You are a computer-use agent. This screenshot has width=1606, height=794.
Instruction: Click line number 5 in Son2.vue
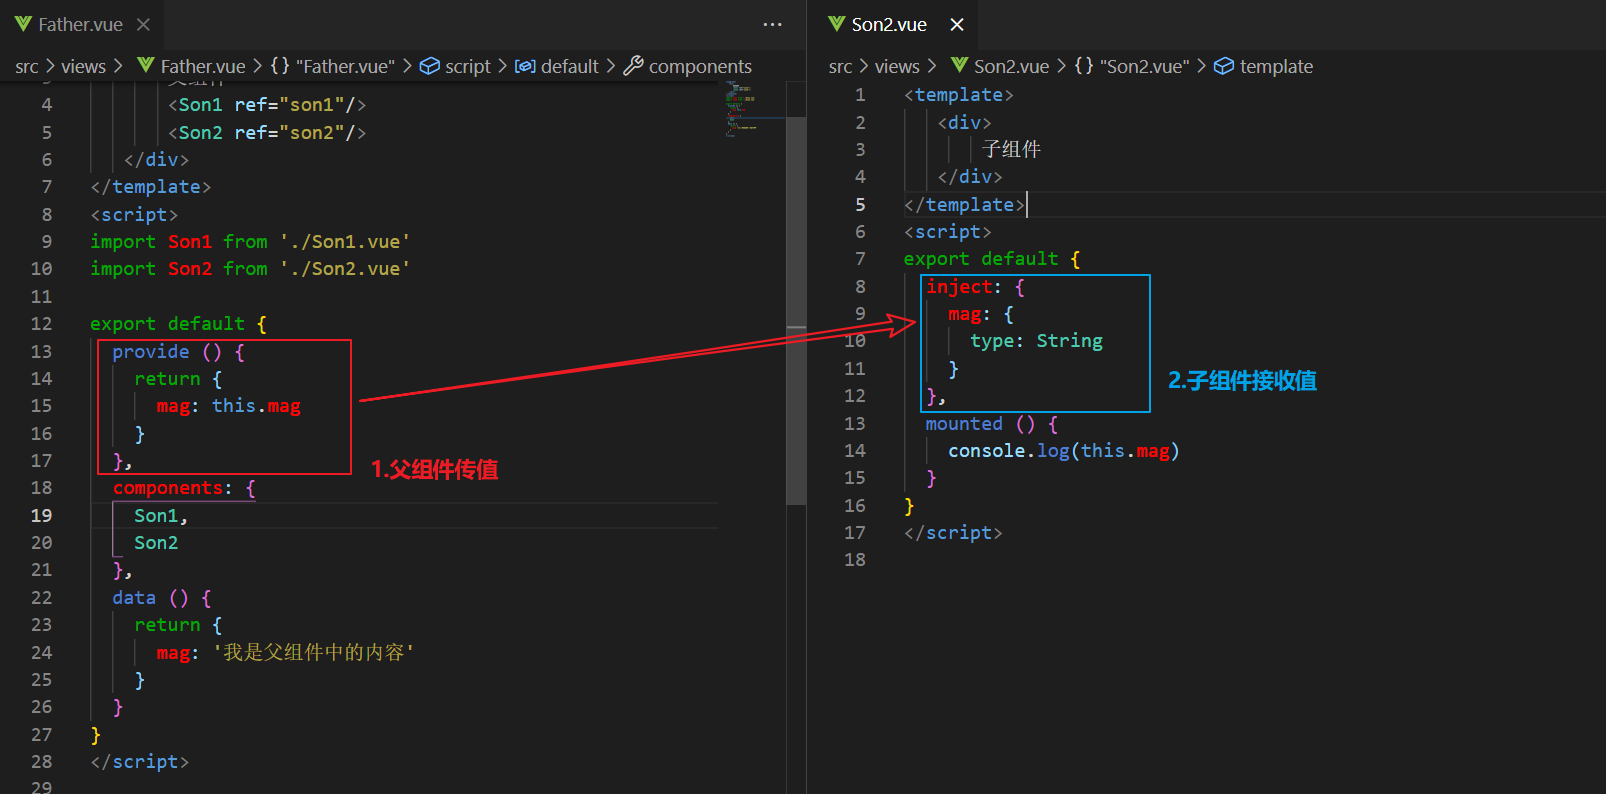tap(860, 204)
